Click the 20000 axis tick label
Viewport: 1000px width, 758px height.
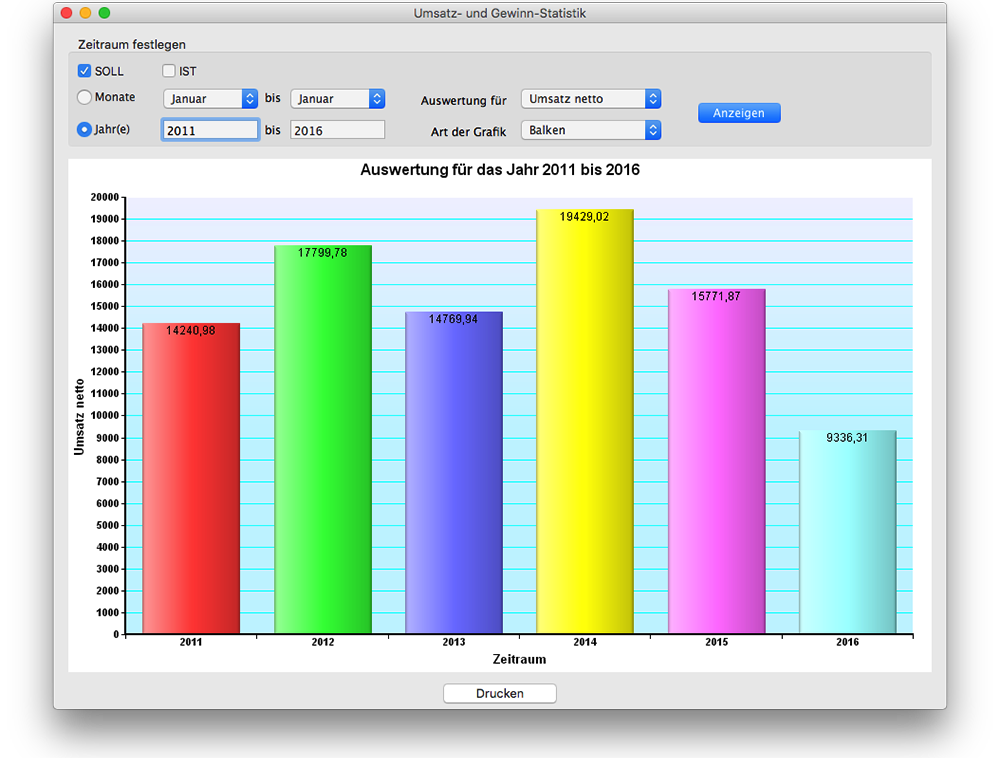click(x=105, y=197)
